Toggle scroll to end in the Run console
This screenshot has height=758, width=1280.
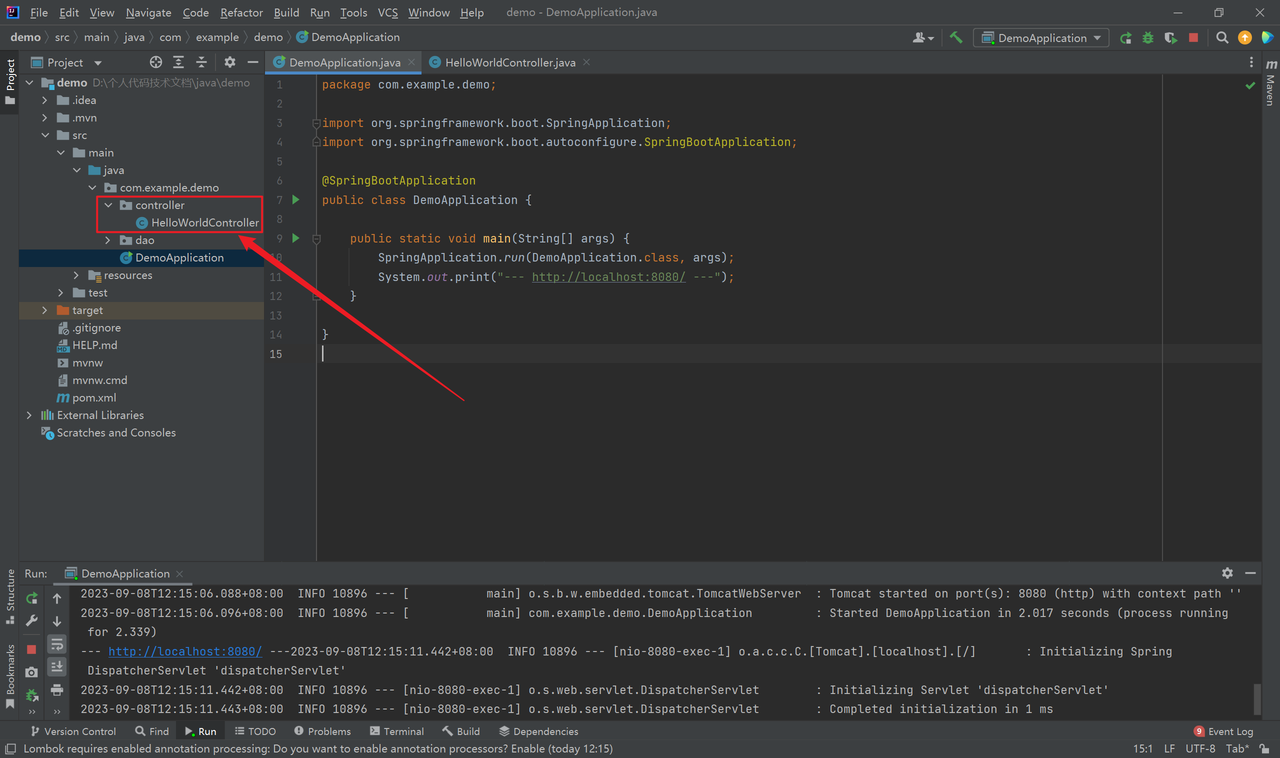pyautogui.click(x=57, y=667)
